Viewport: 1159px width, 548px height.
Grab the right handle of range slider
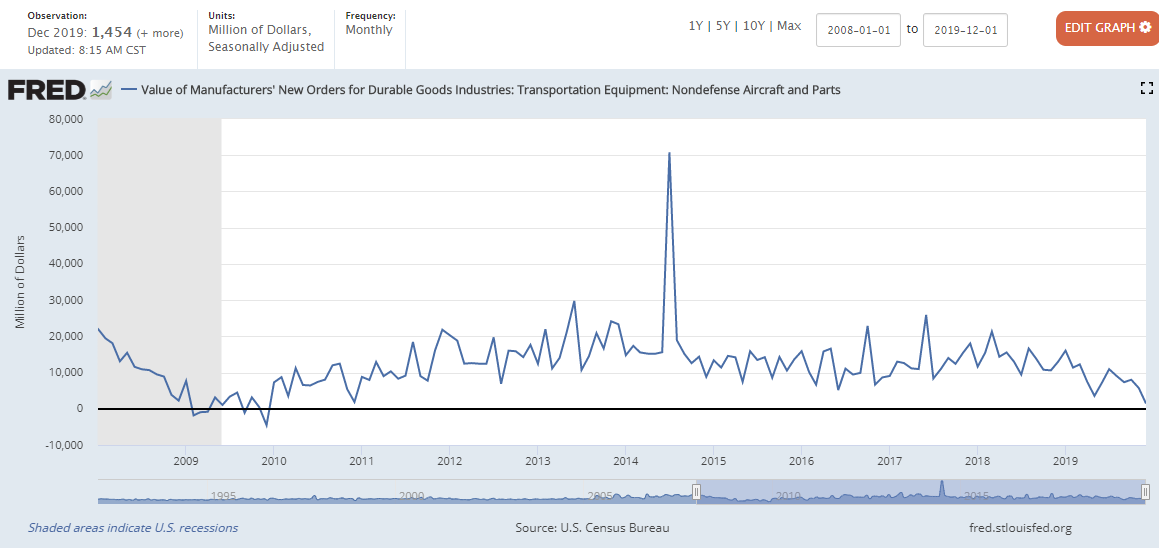coord(1146,491)
